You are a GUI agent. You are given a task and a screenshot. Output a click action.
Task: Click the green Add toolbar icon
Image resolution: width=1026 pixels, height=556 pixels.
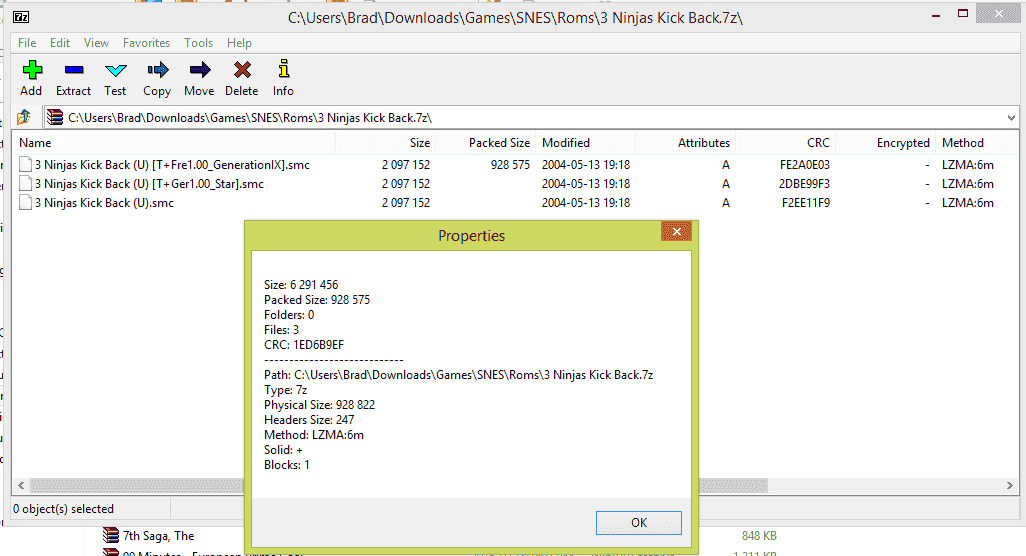pyautogui.click(x=31, y=69)
